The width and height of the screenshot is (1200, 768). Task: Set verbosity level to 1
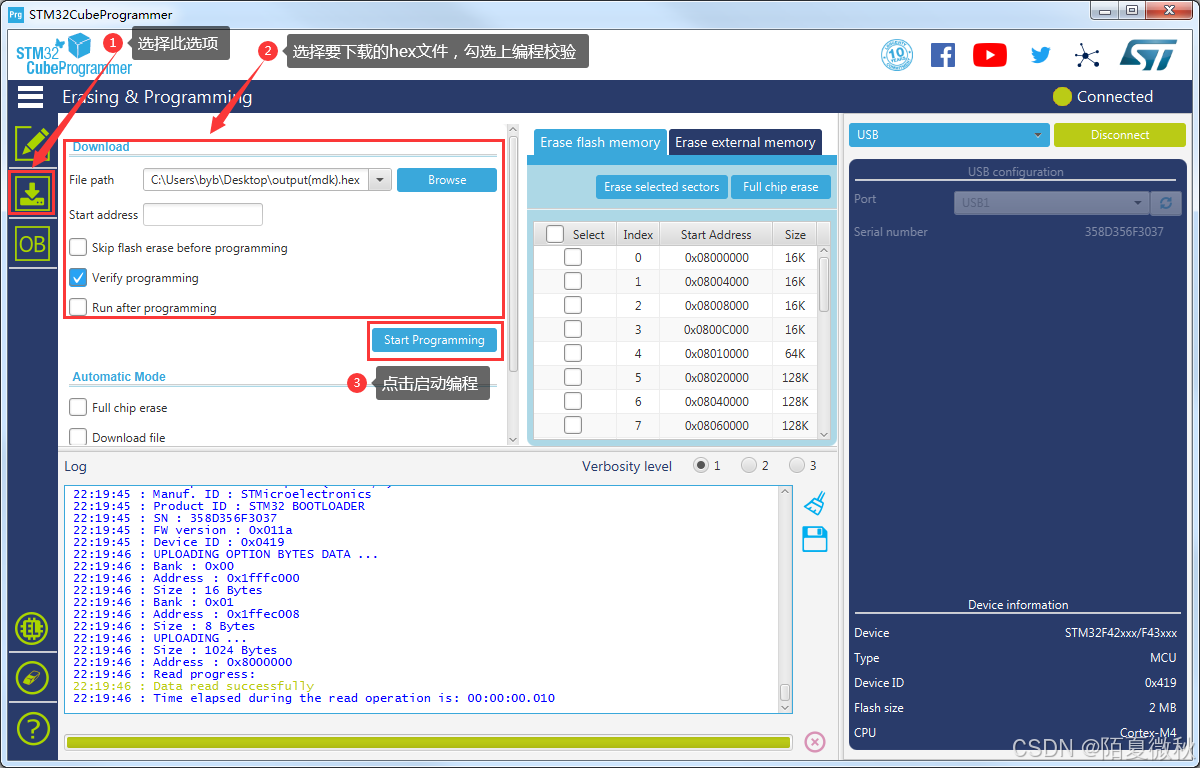tap(700, 465)
